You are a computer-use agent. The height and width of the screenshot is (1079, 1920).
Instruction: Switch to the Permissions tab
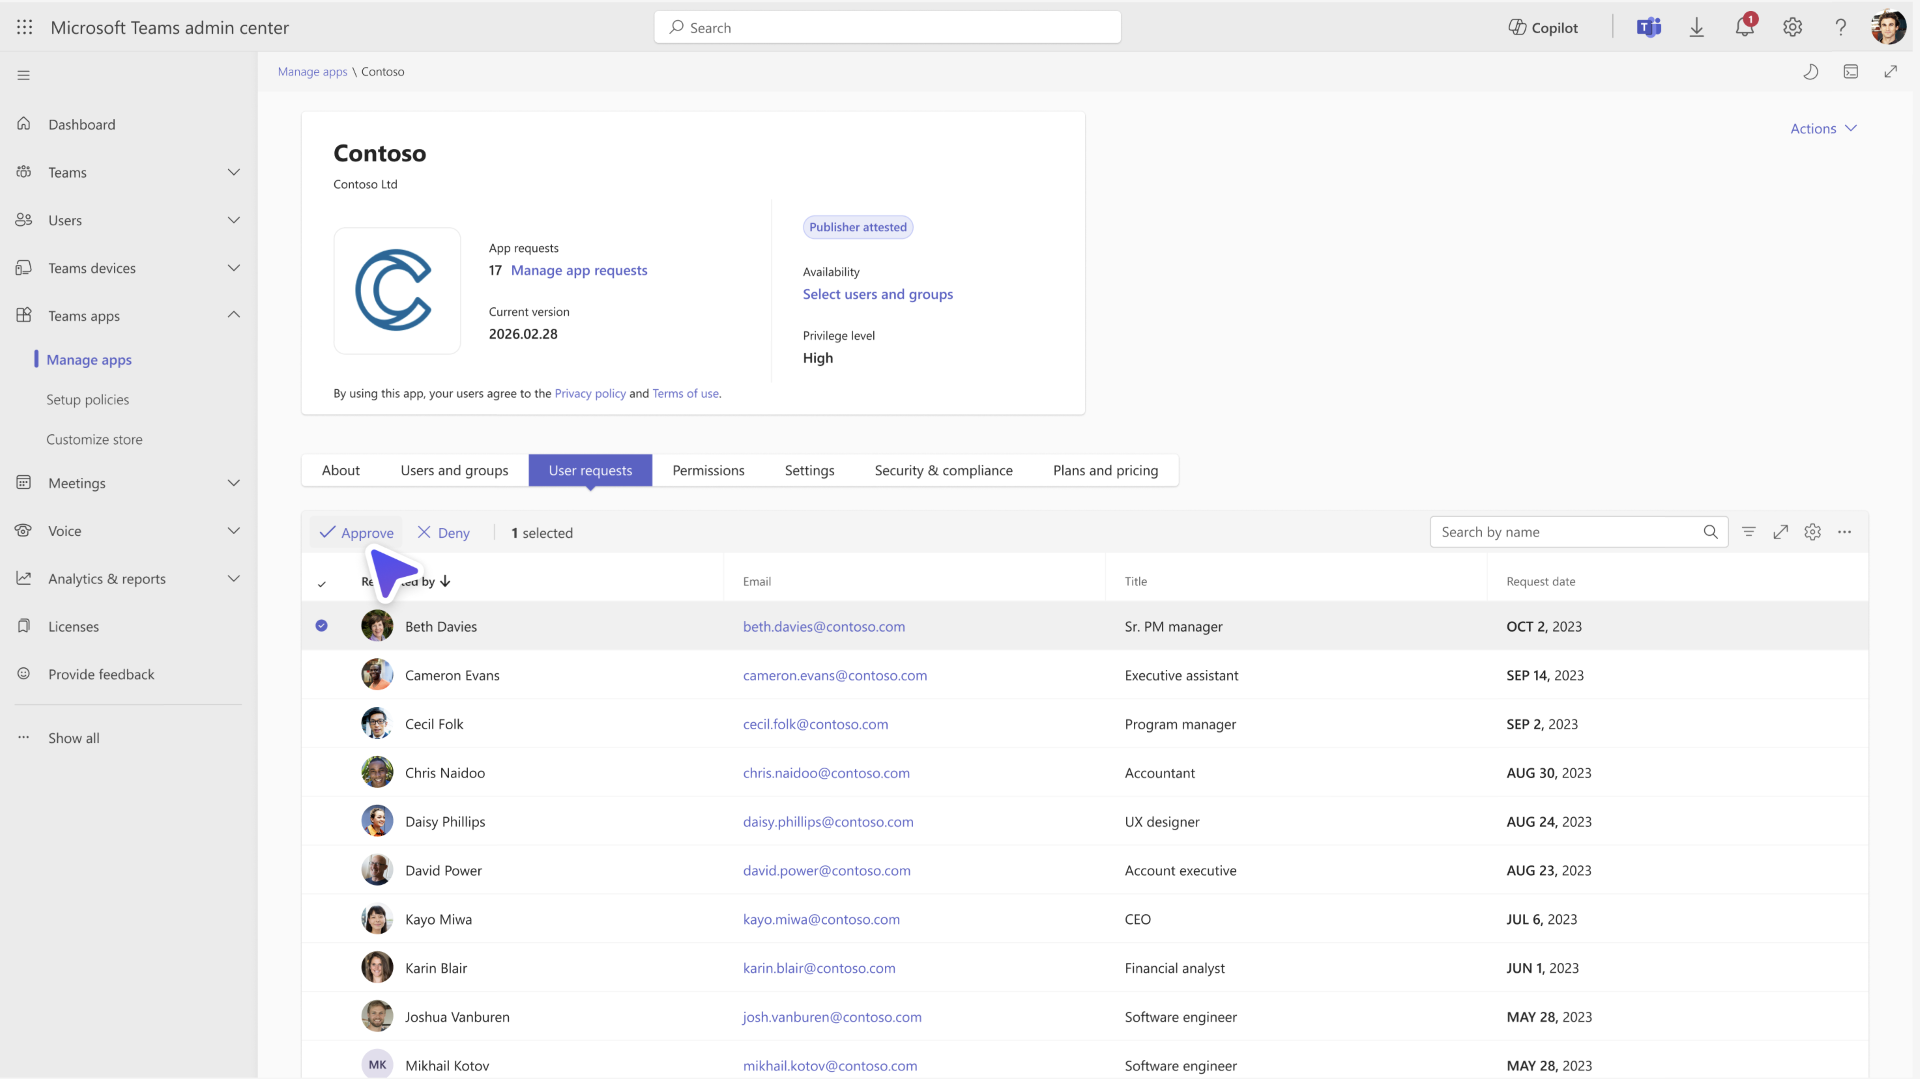708,470
